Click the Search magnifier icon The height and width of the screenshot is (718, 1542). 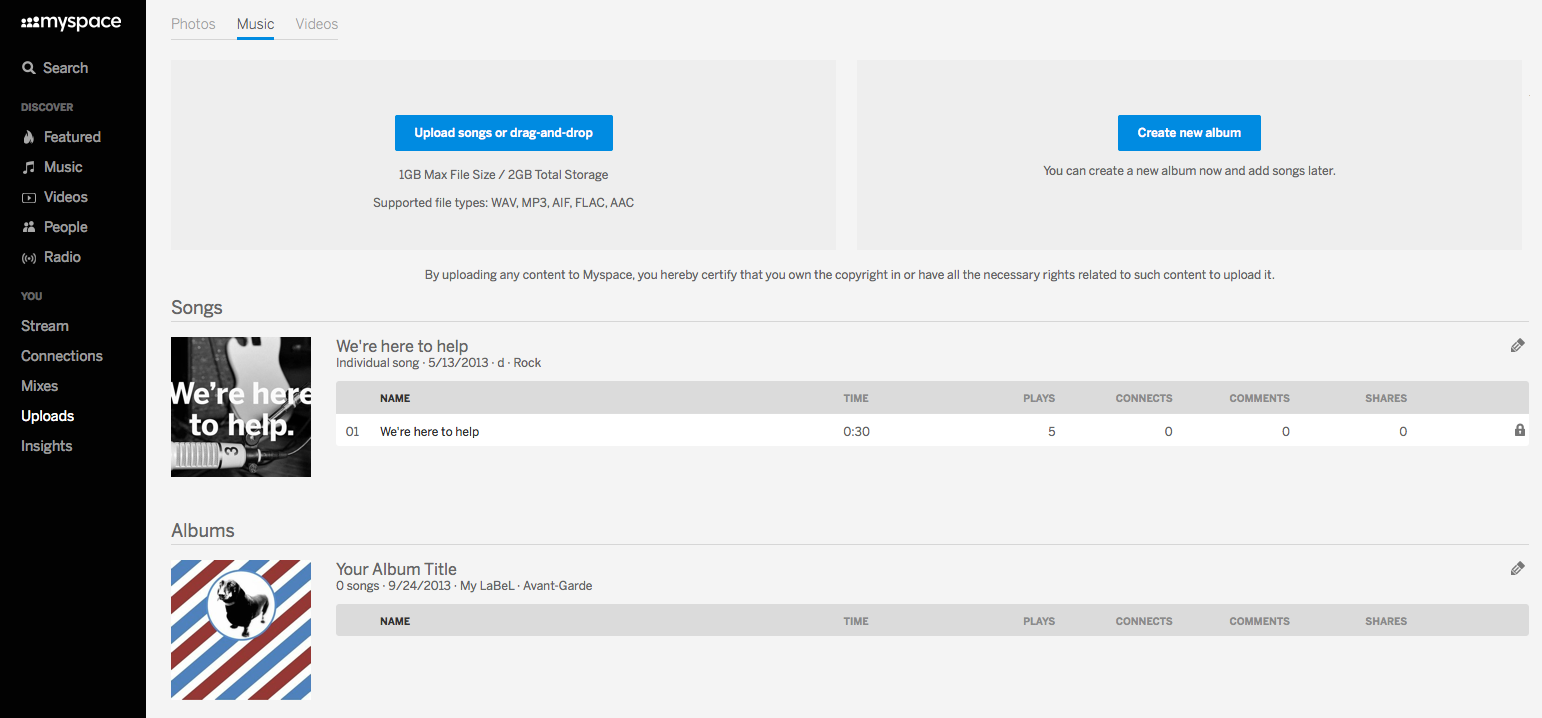pos(29,68)
